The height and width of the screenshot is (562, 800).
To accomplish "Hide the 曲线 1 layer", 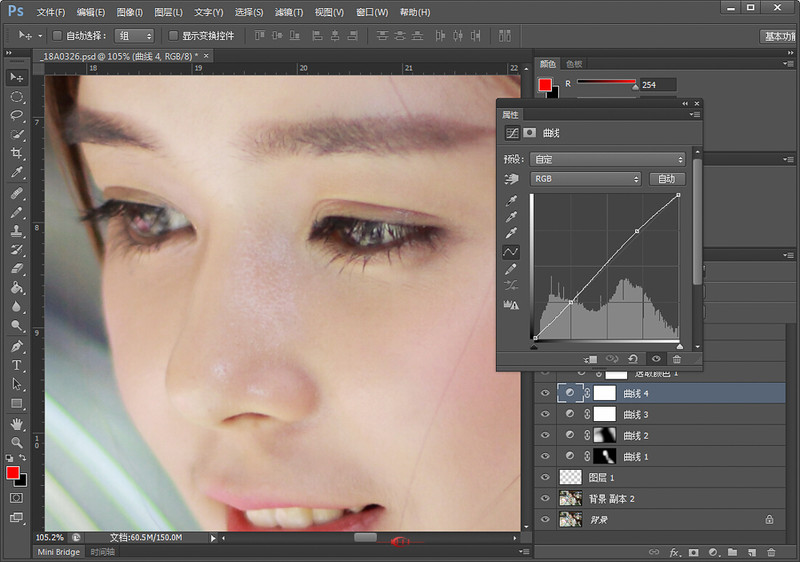I will coord(545,456).
